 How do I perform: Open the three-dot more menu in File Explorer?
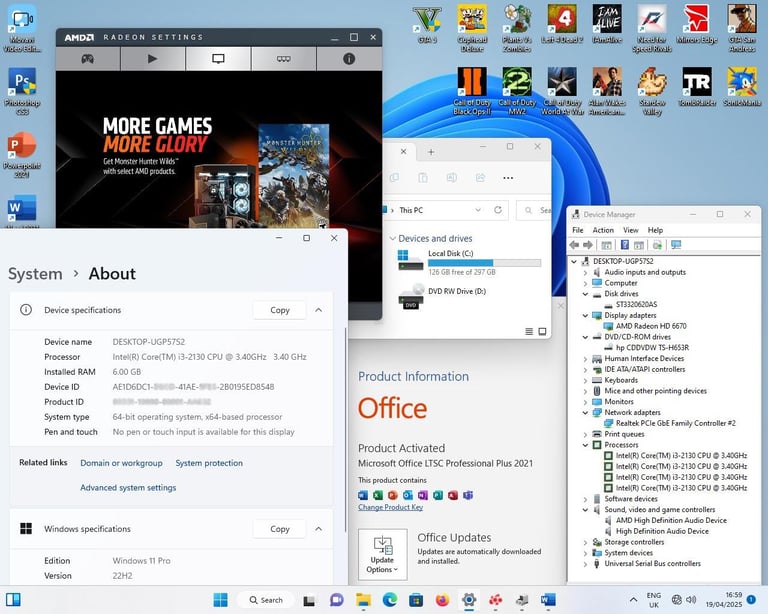(x=508, y=178)
